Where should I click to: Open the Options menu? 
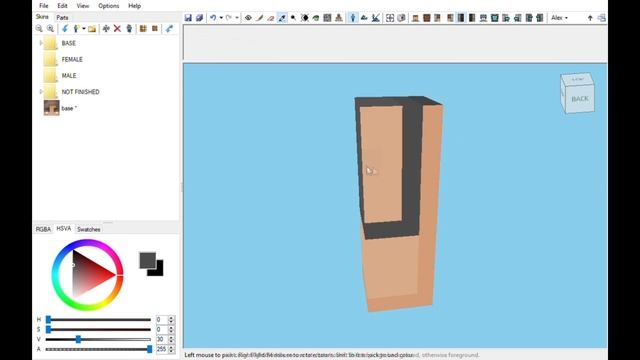point(109,6)
